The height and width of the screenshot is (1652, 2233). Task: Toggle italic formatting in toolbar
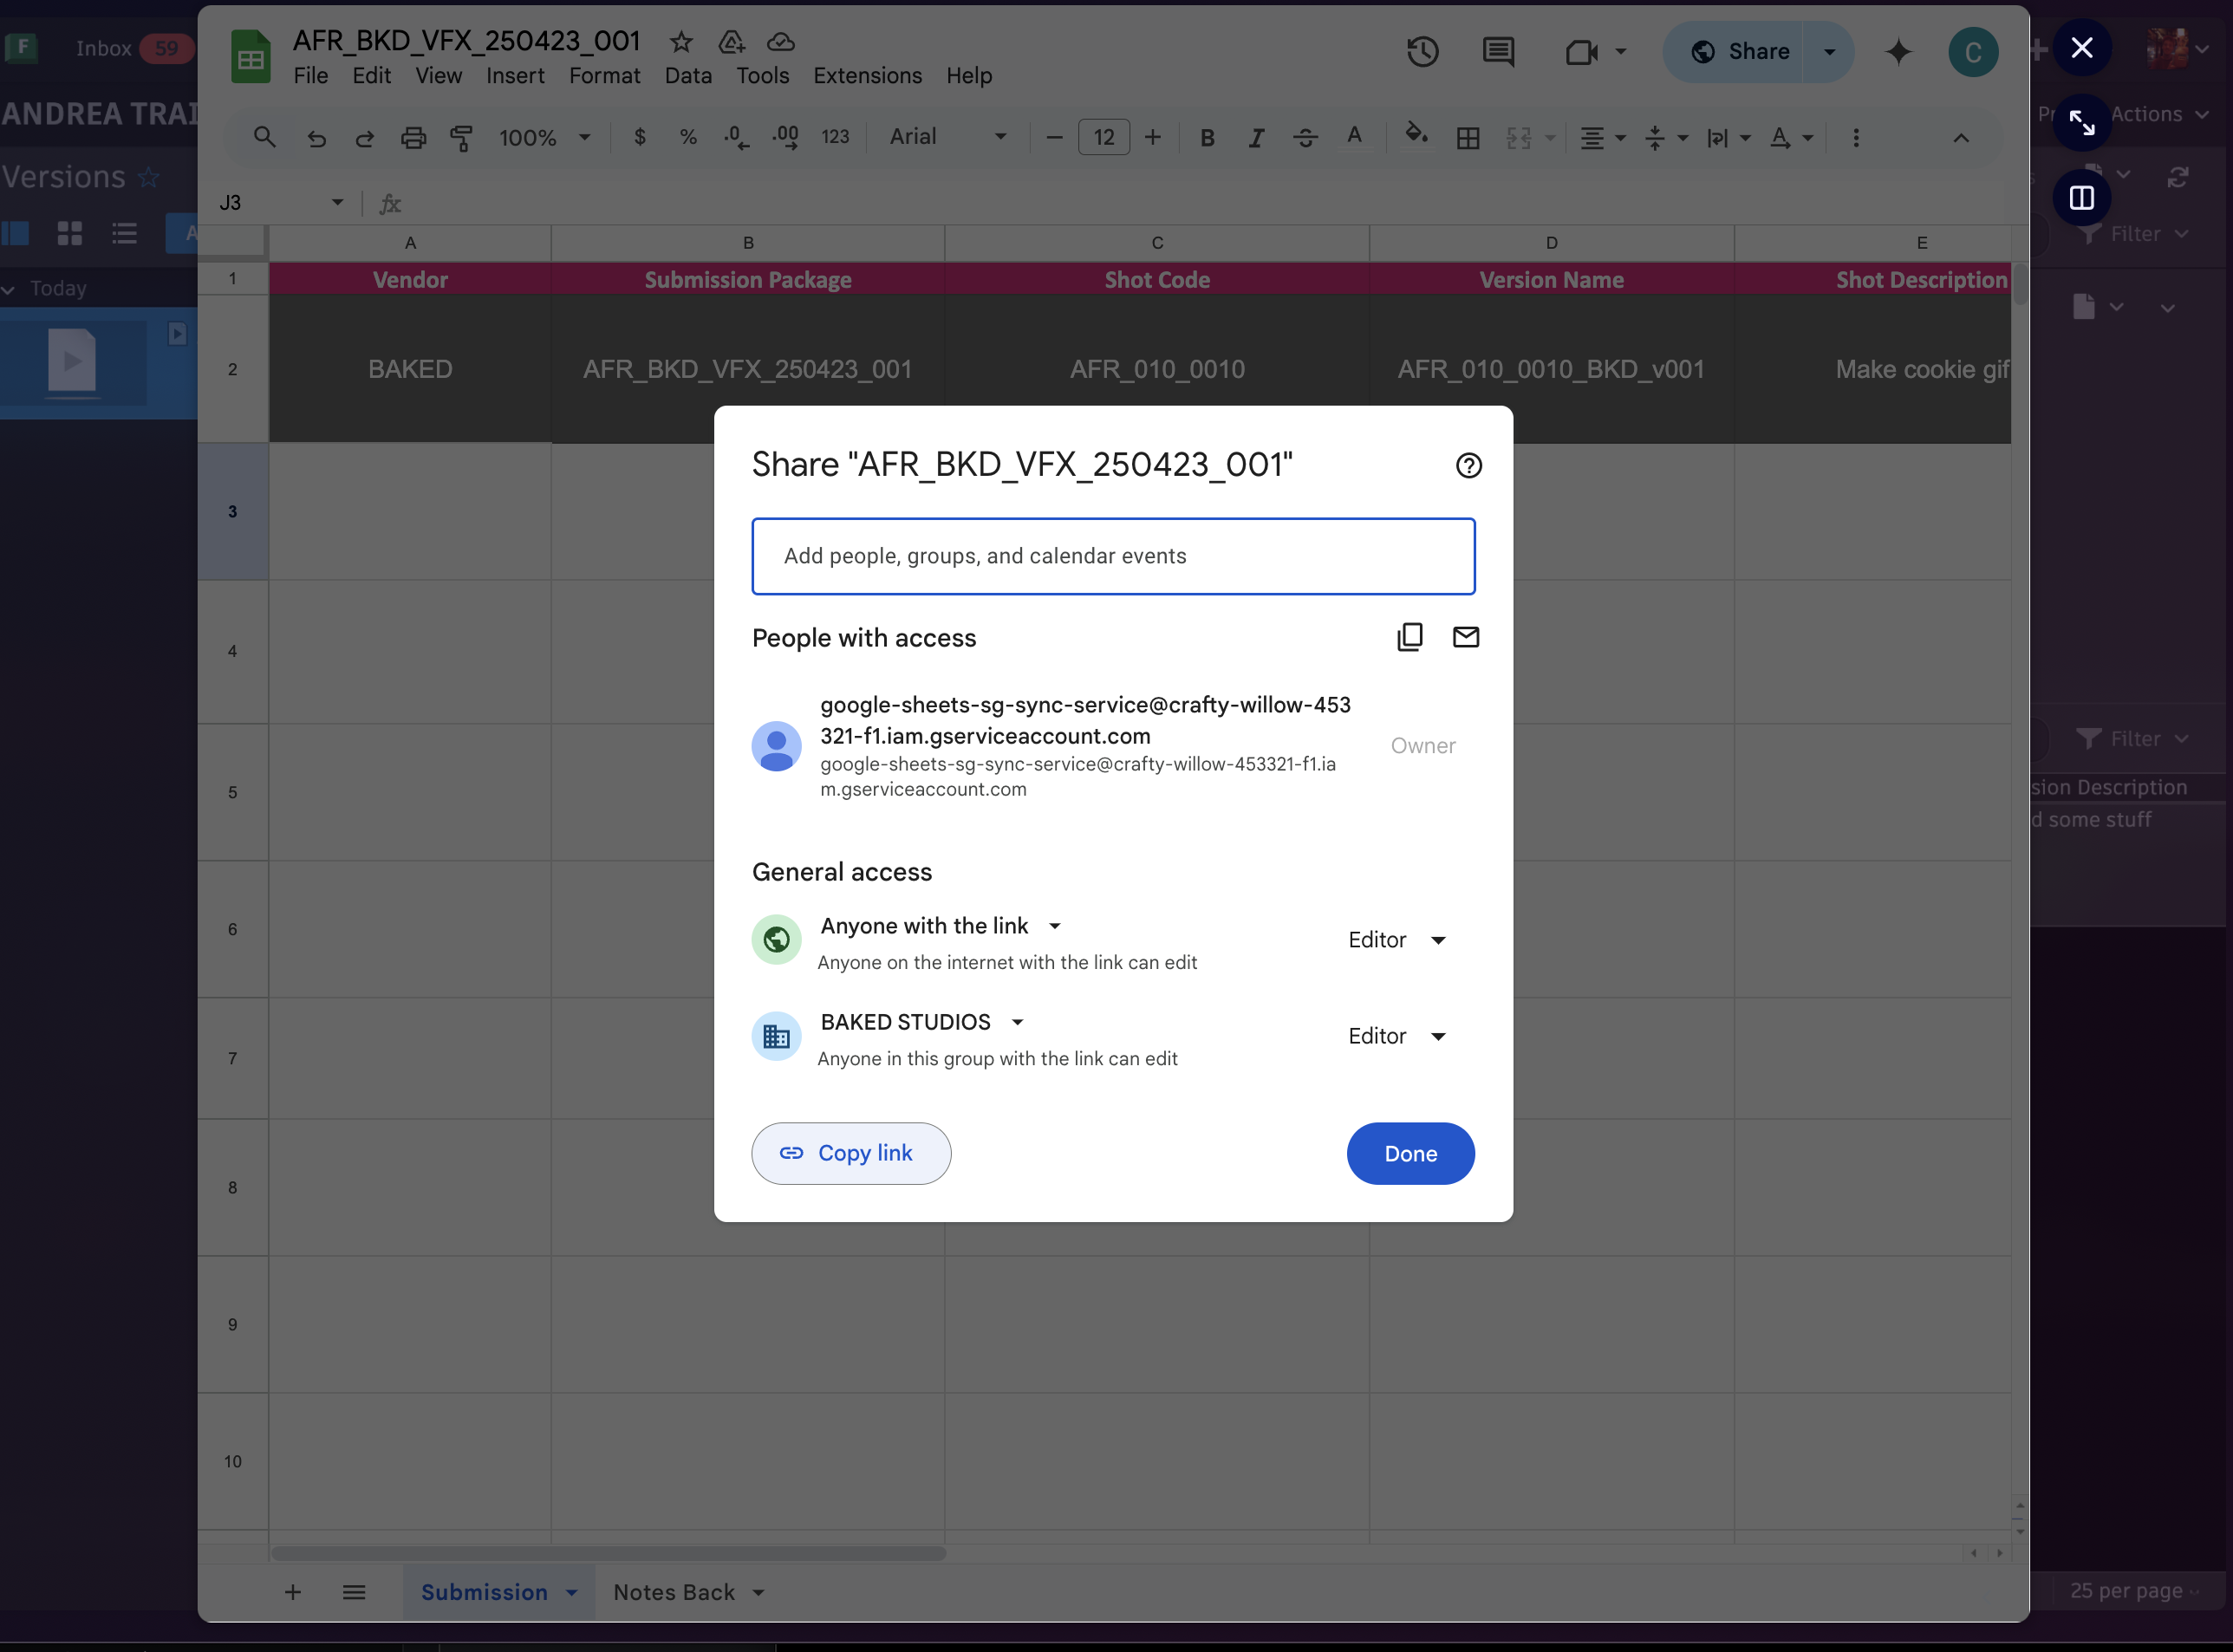point(1256,138)
